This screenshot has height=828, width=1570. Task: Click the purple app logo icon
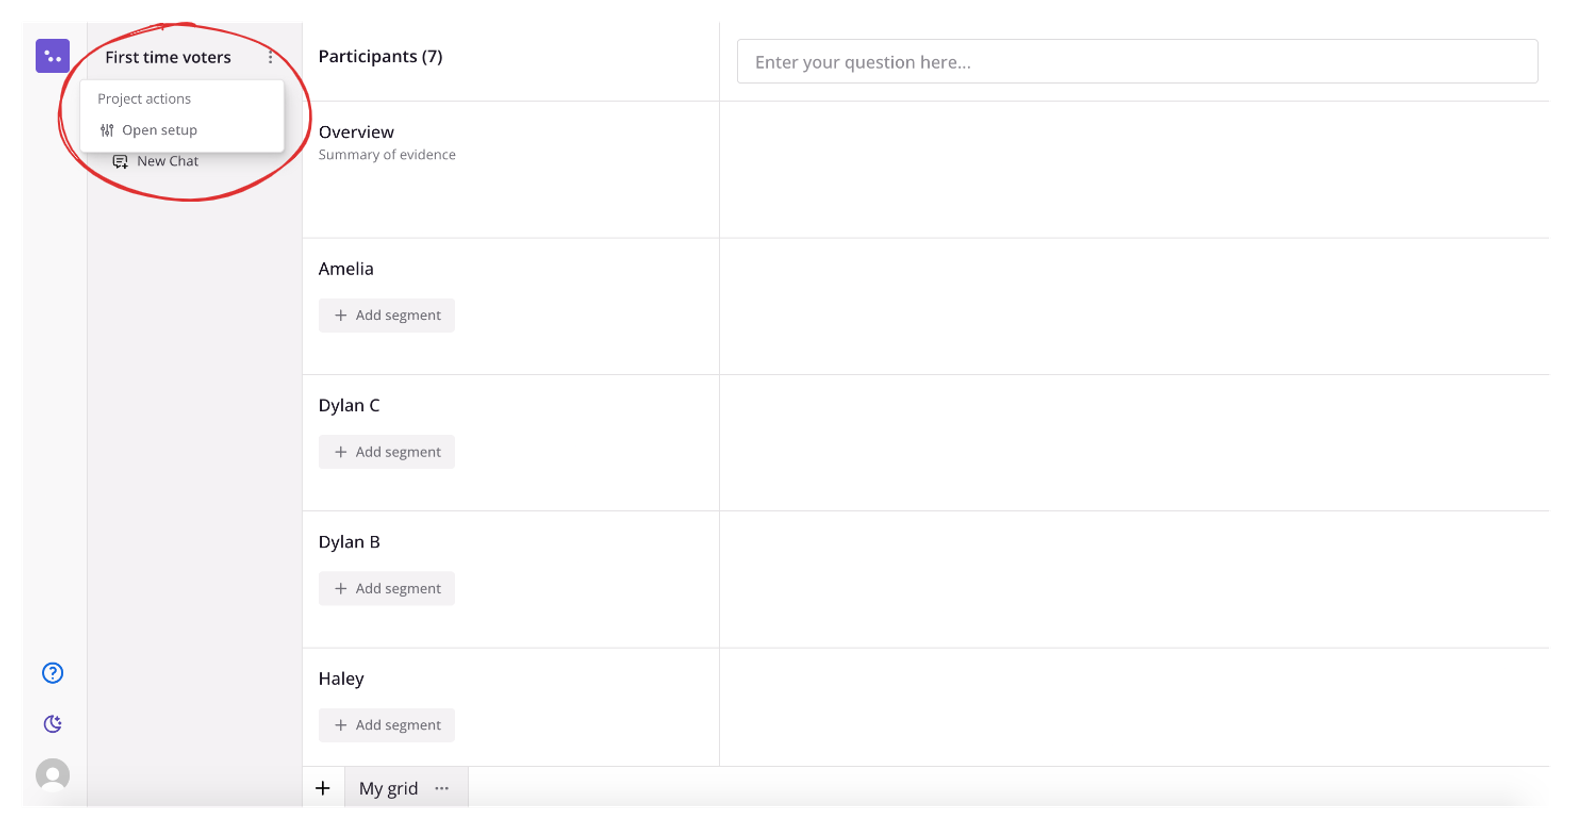point(53,56)
